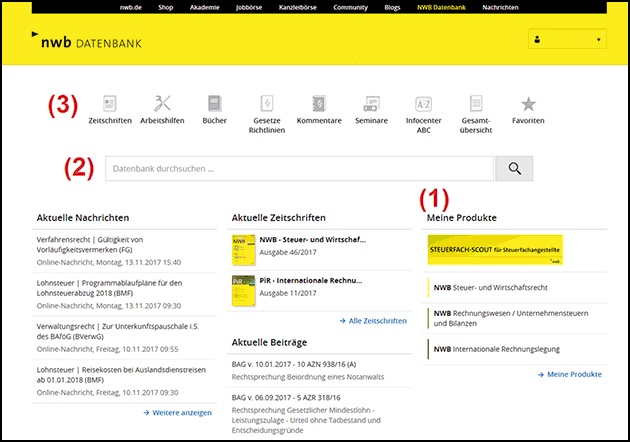Click the magnifier search button
The height and width of the screenshot is (442, 630).
[x=514, y=168]
